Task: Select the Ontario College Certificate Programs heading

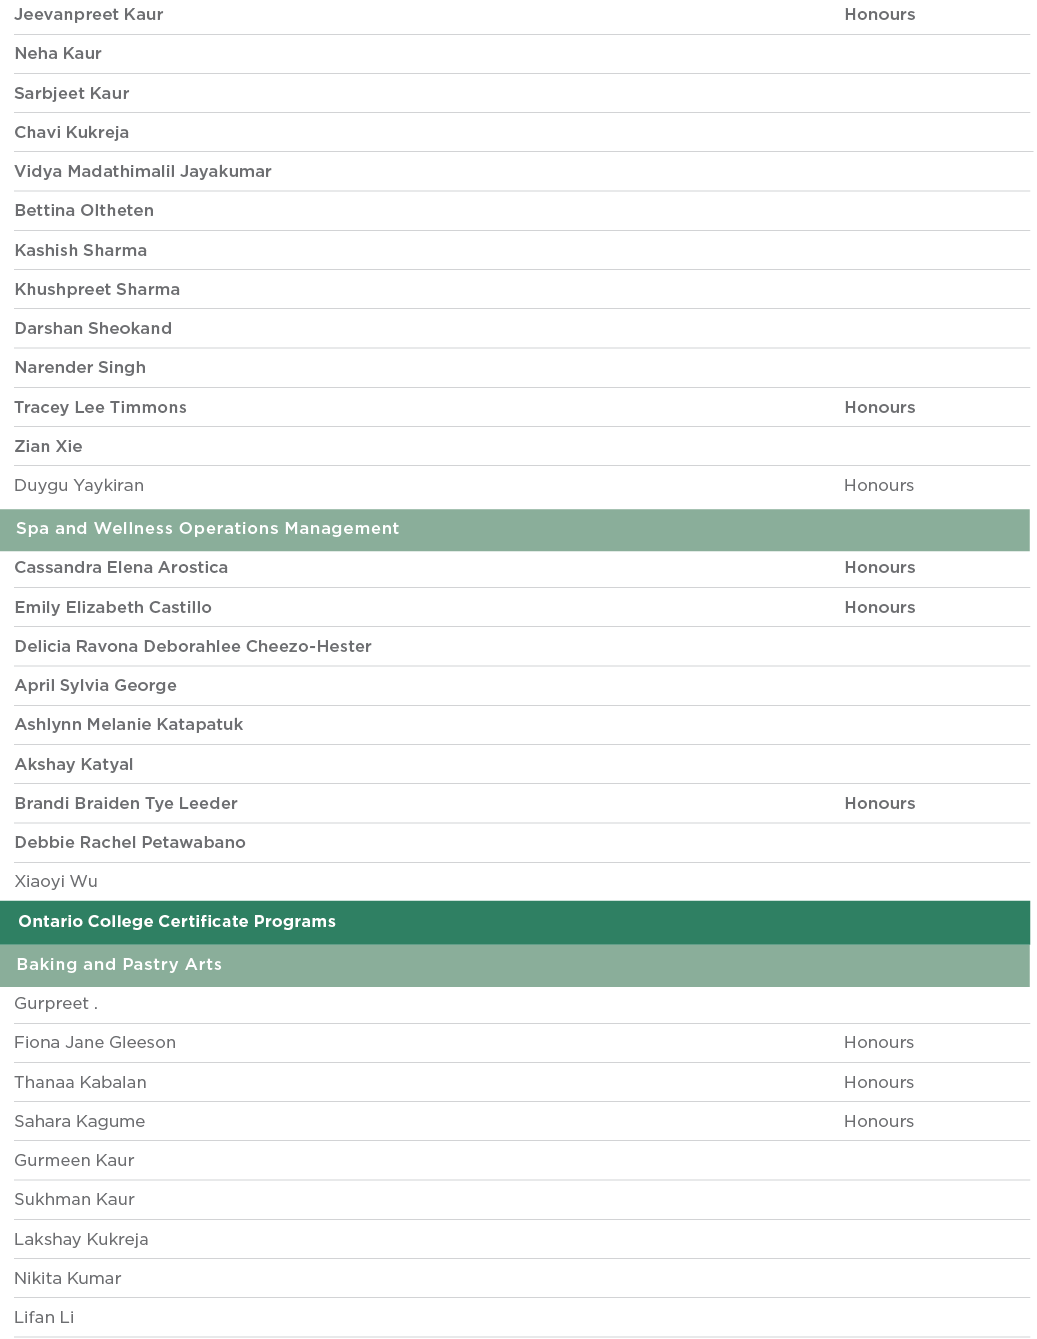Action: (177, 922)
